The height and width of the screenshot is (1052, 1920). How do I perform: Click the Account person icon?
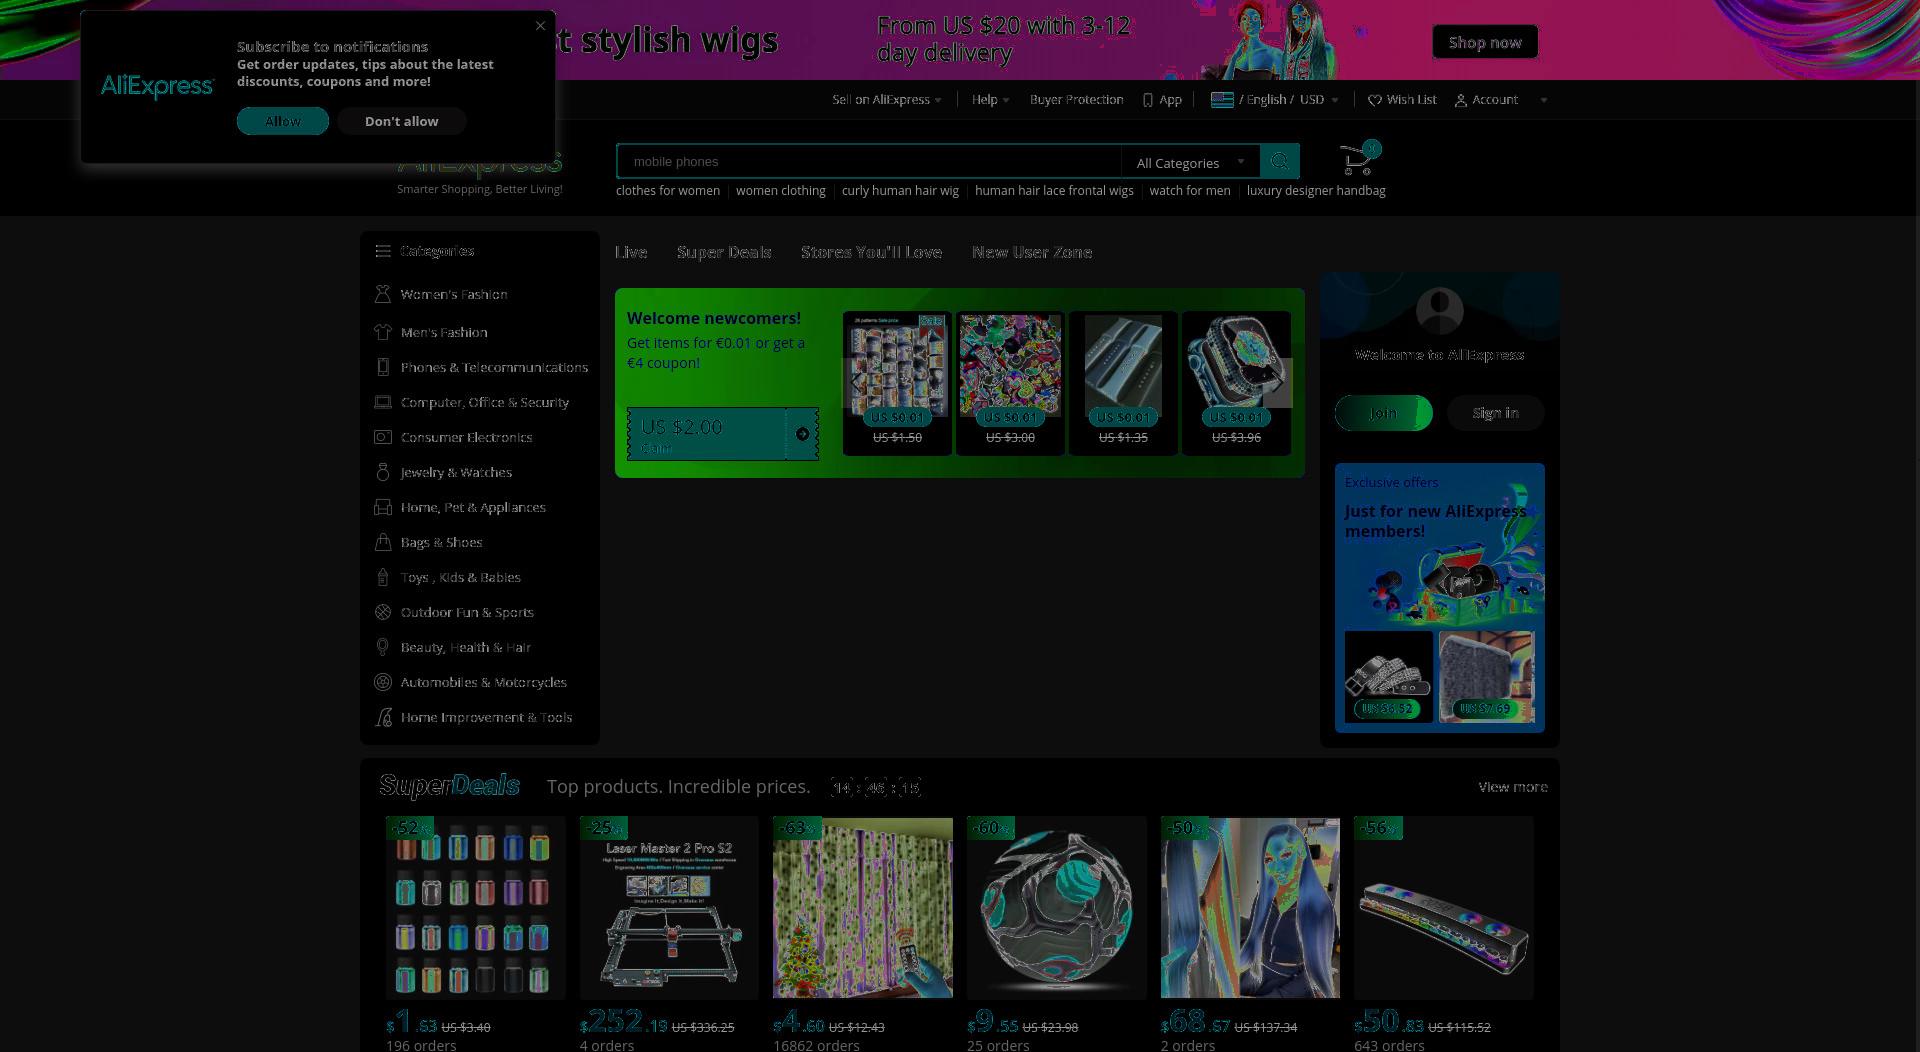1461,100
